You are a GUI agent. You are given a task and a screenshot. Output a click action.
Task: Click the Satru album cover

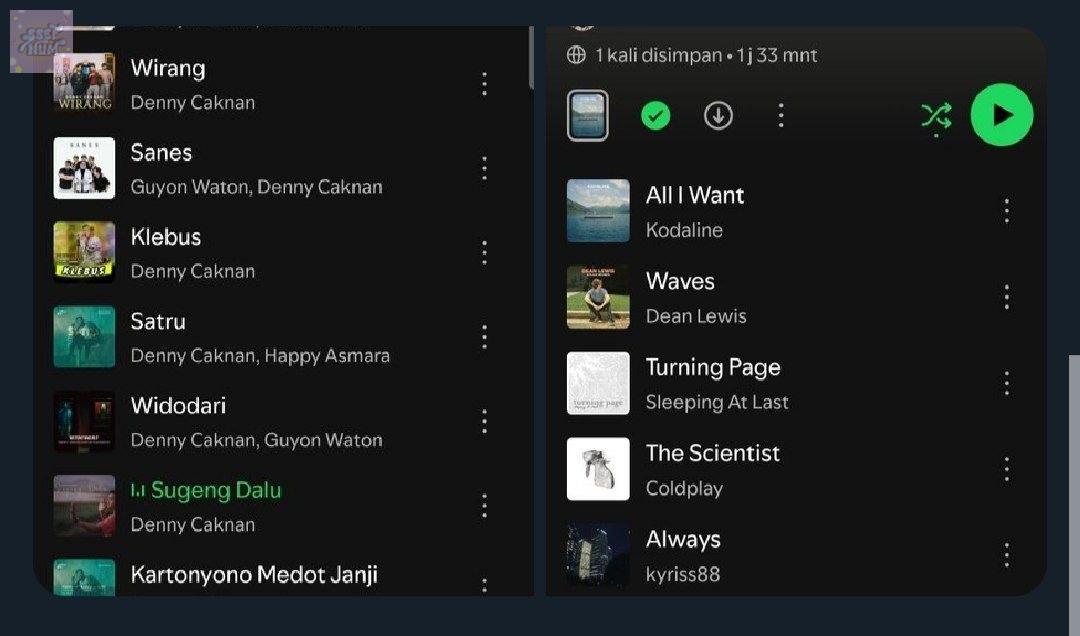[x=84, y=336]
